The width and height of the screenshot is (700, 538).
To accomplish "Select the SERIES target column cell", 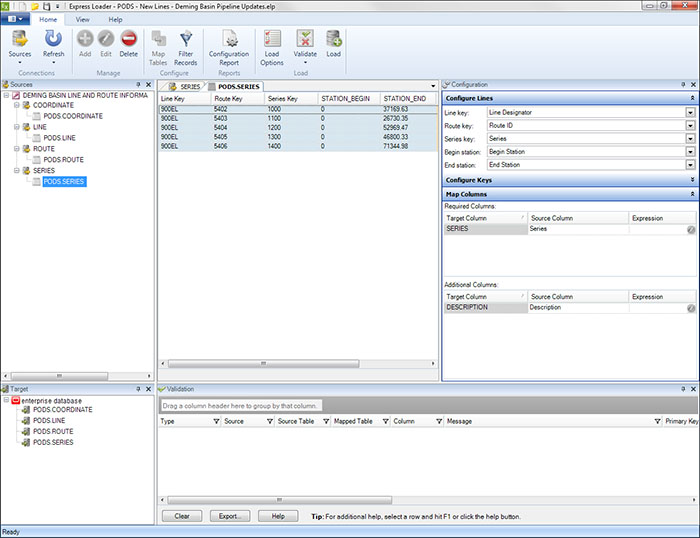I will (x=485, y=229).
